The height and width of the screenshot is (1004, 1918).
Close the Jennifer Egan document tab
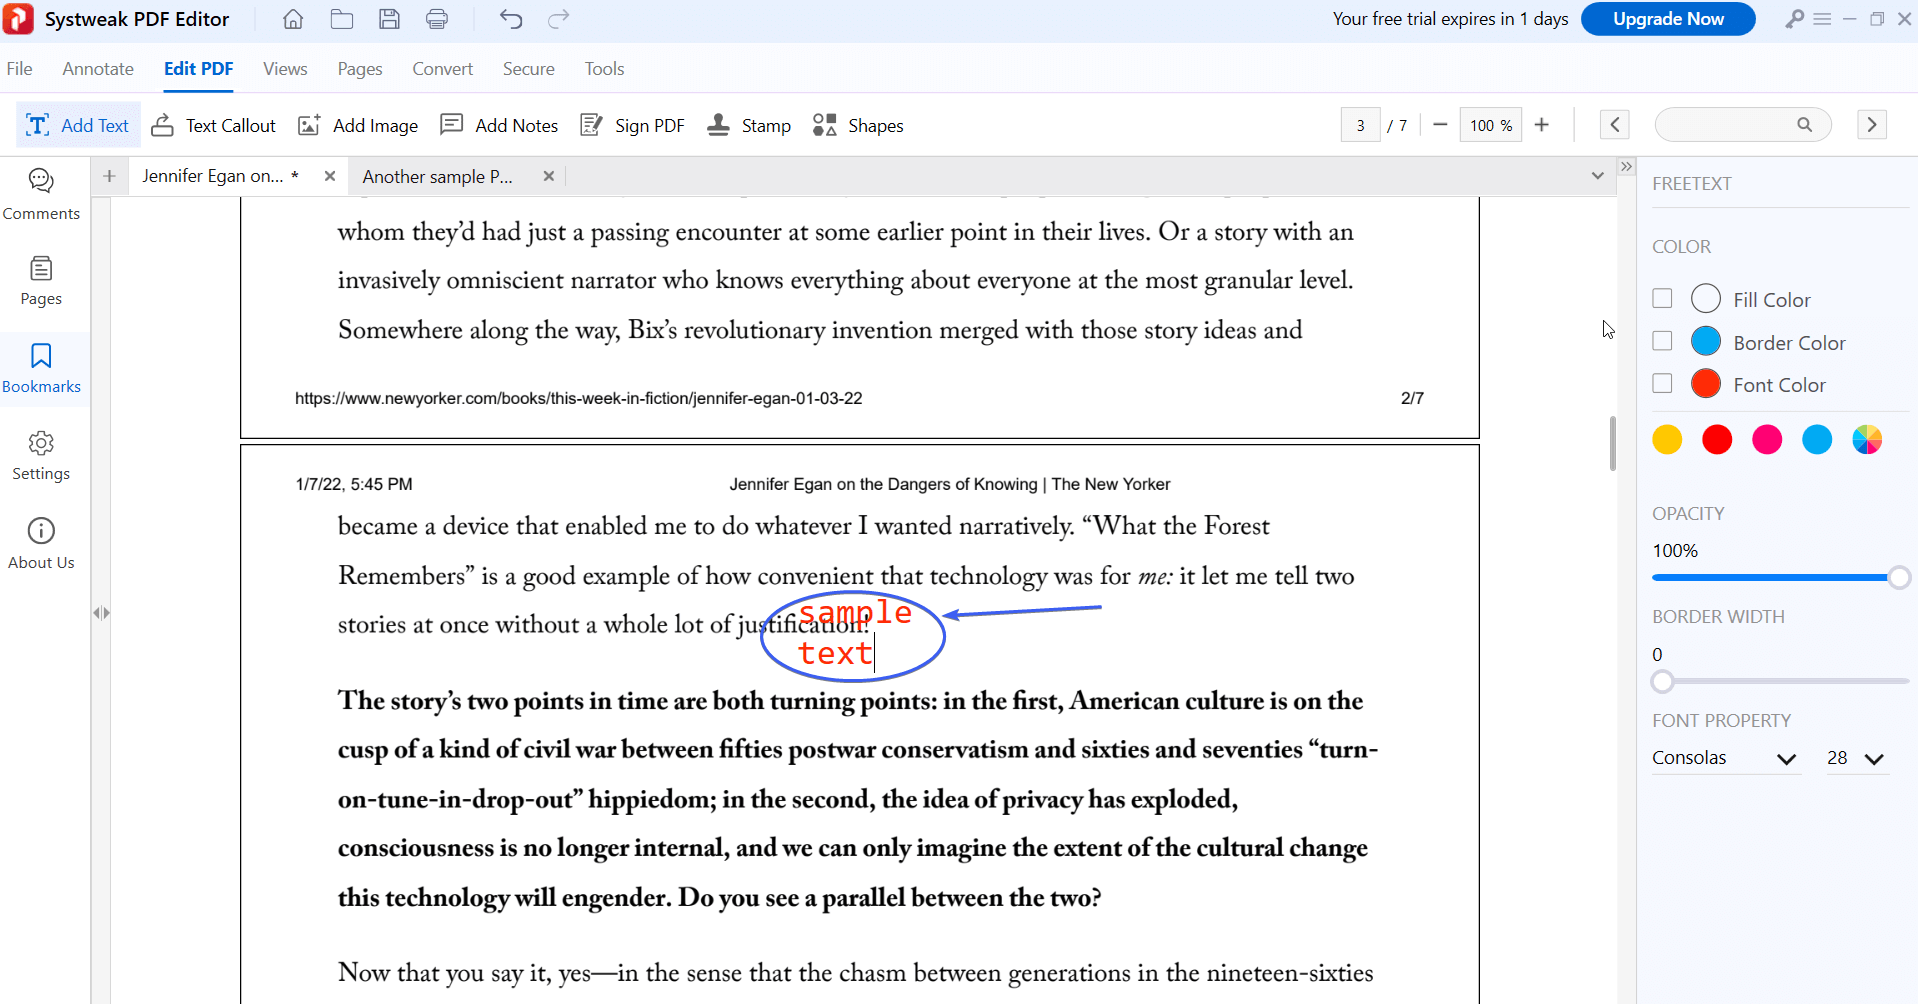[x=330, y=176]
